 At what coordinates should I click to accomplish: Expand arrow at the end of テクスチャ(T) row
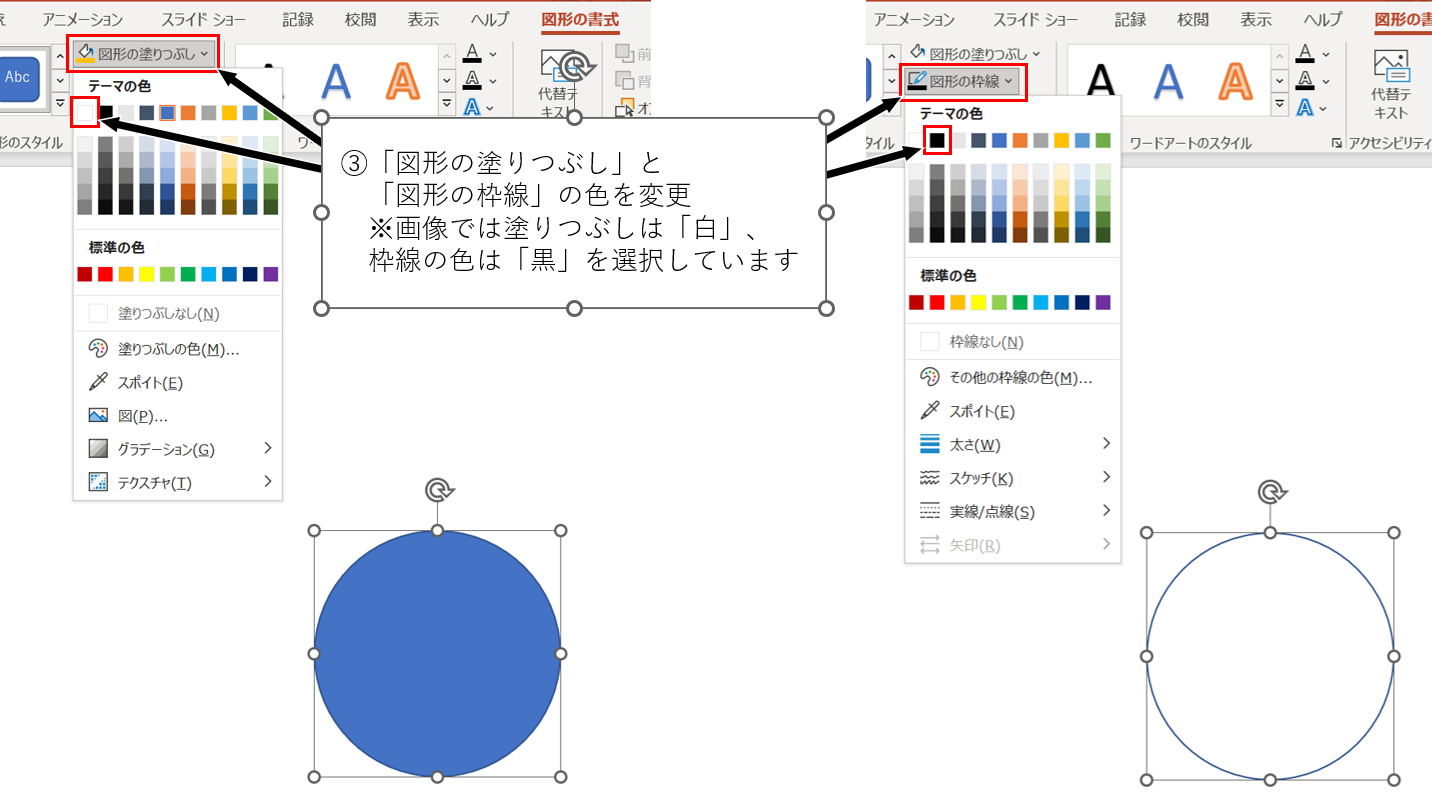[268, 482]
